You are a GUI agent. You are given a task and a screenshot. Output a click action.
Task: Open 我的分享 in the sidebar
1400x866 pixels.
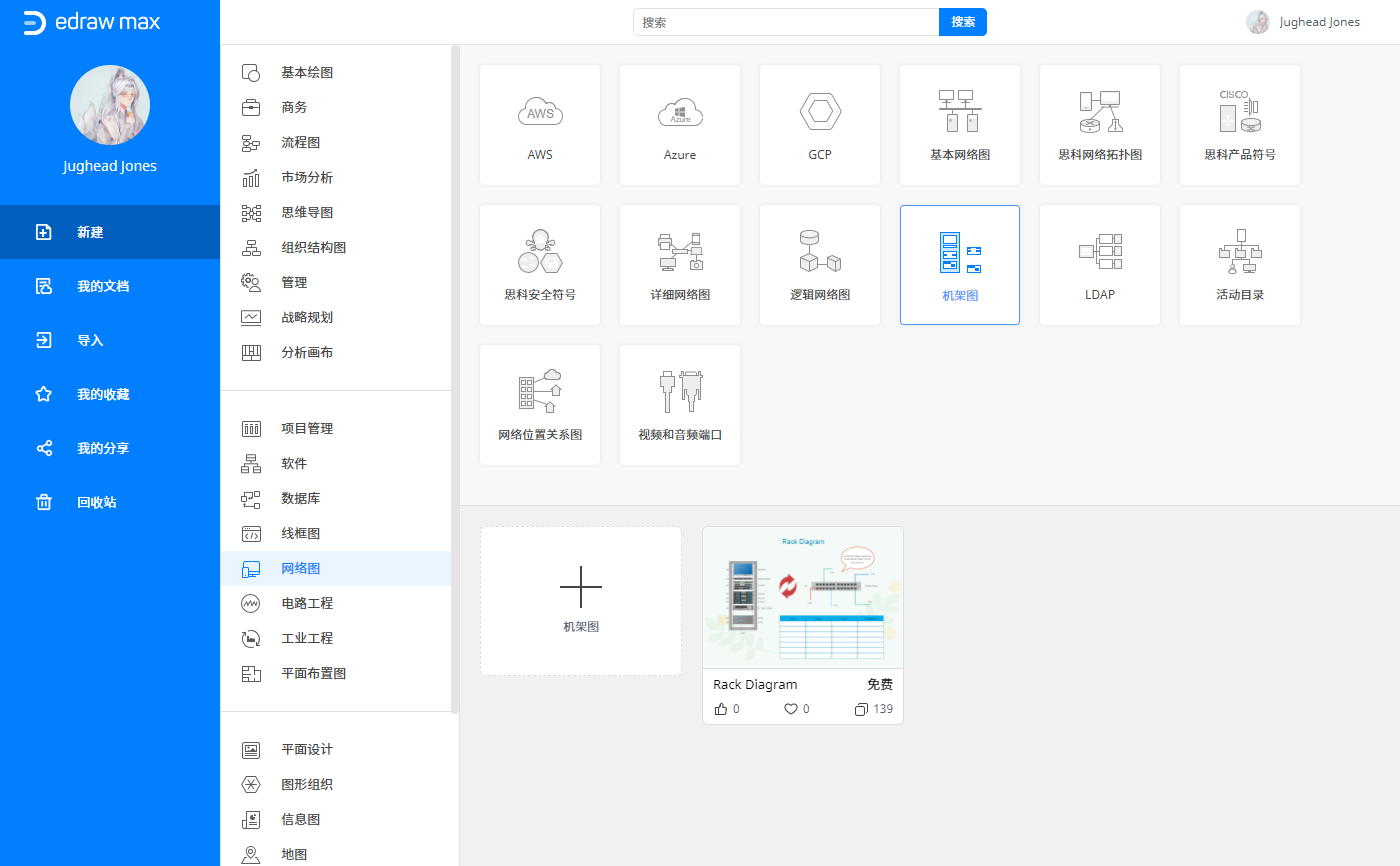(x=110, y=448)
